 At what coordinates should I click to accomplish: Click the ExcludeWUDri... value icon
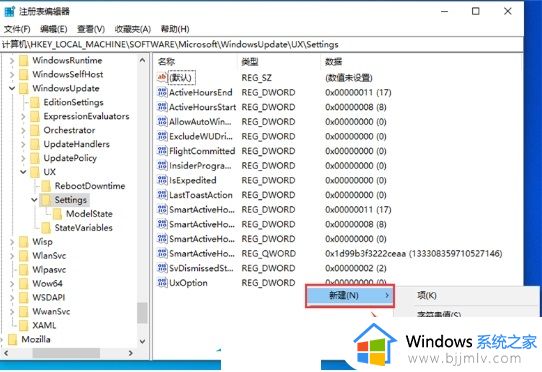pyautogui.click(x=162, y=136)
